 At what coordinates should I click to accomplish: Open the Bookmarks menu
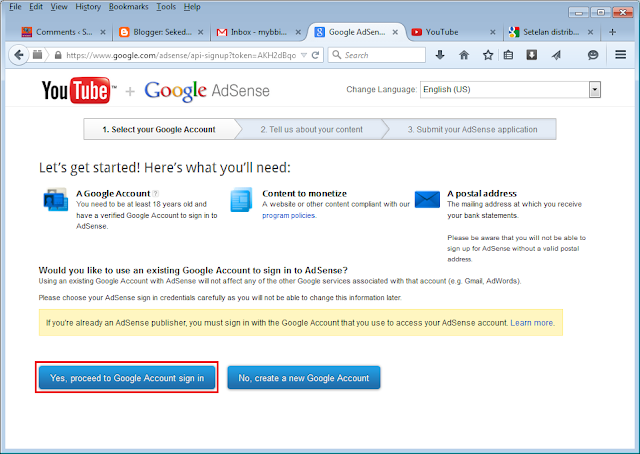coord(129,7)
